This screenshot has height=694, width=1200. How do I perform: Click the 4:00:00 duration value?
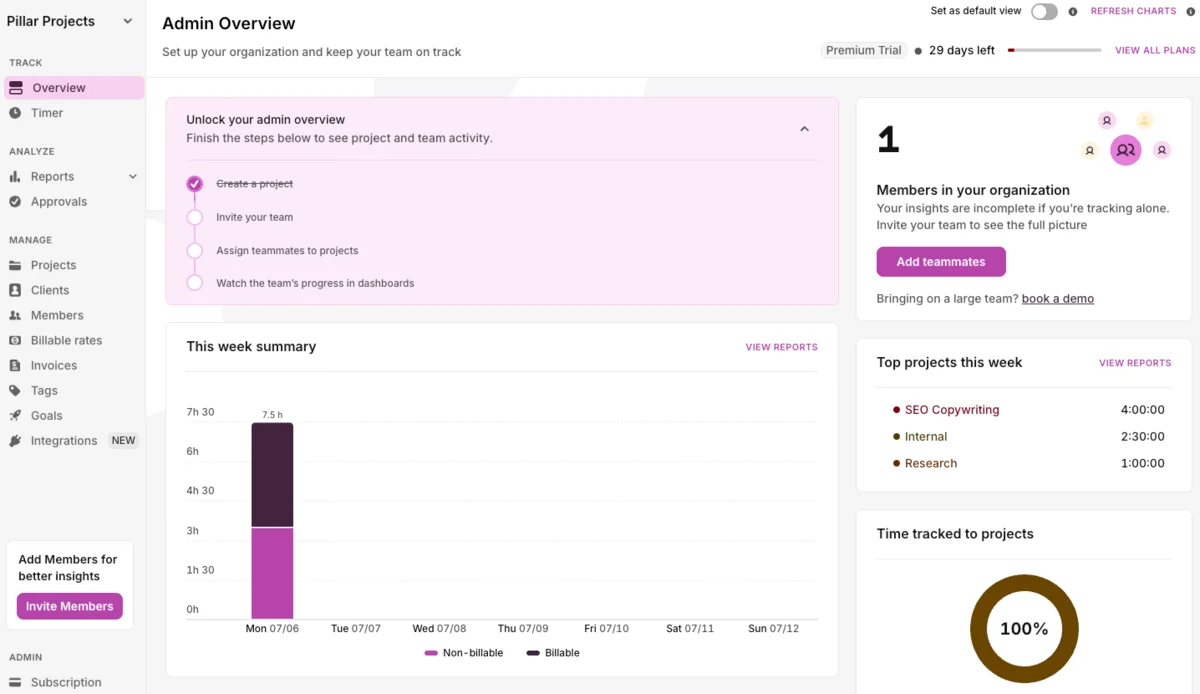[1143, 410]
